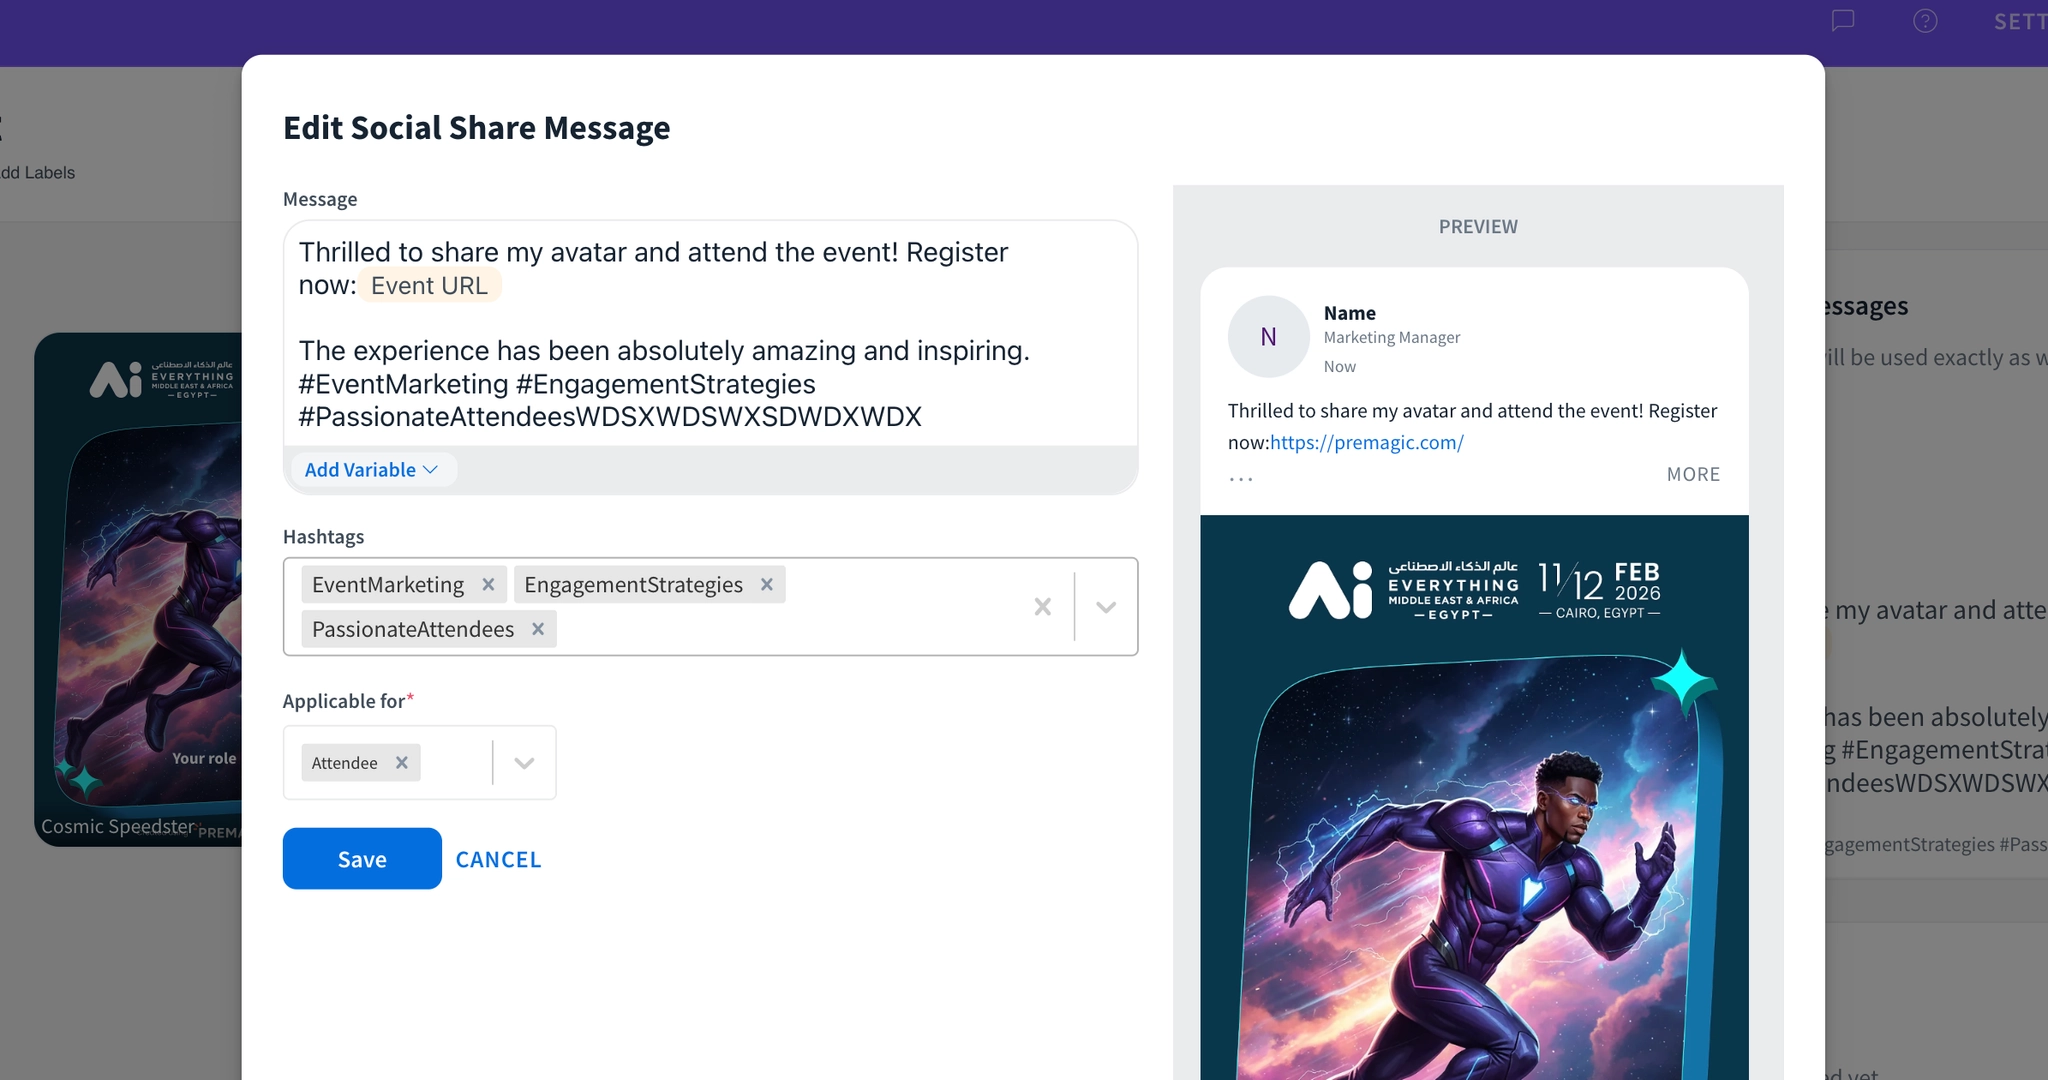Clear all hashtags with the X icon
2048x1080 pixels.
point(1042,607)
